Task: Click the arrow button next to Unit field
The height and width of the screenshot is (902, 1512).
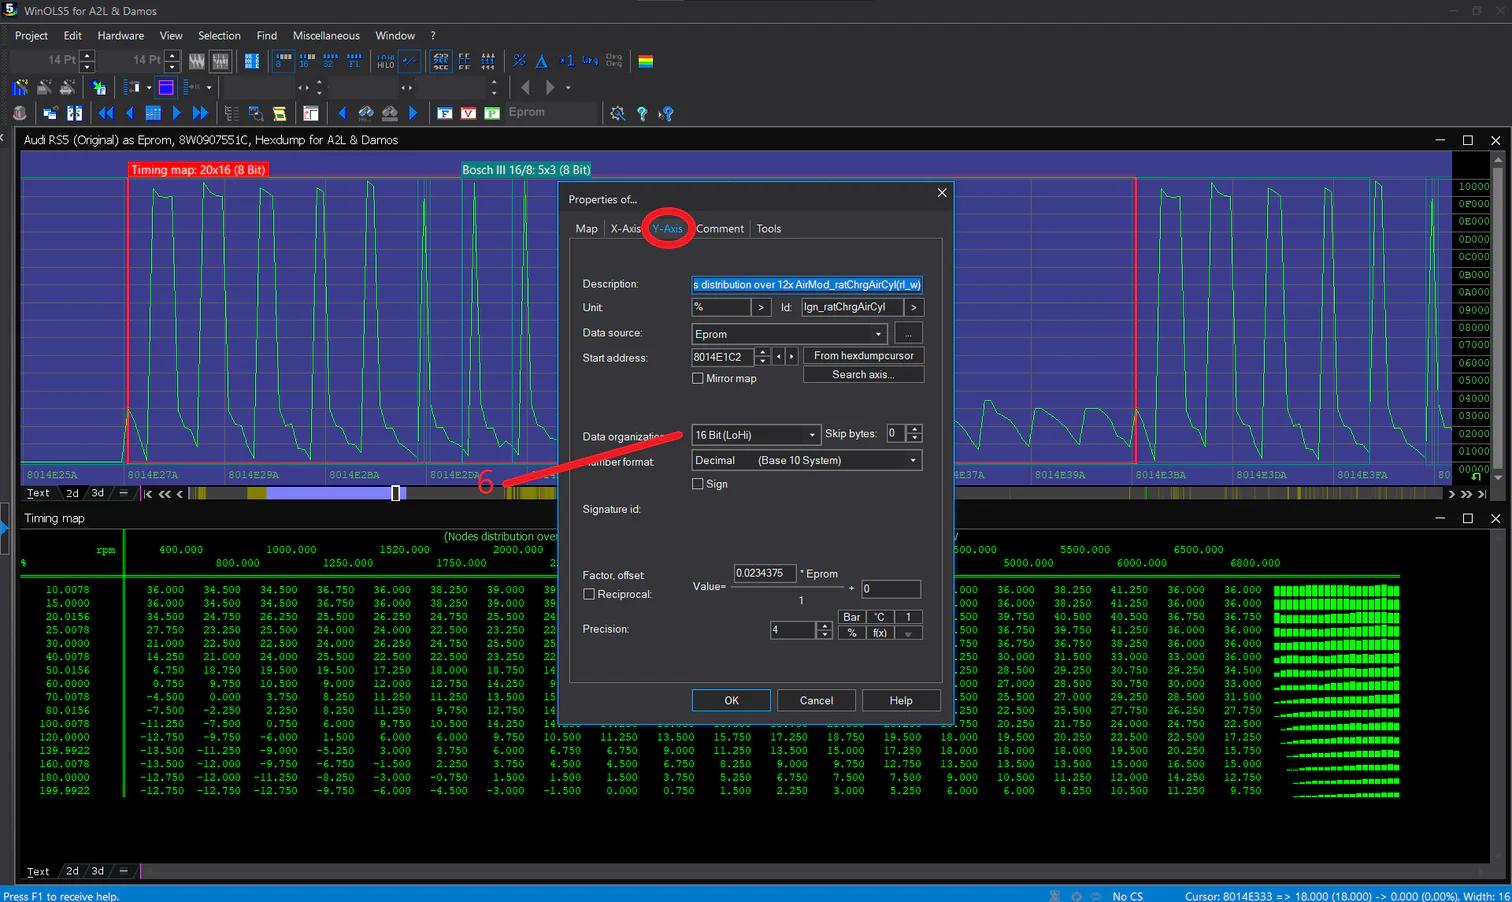Action: point(761,307)
